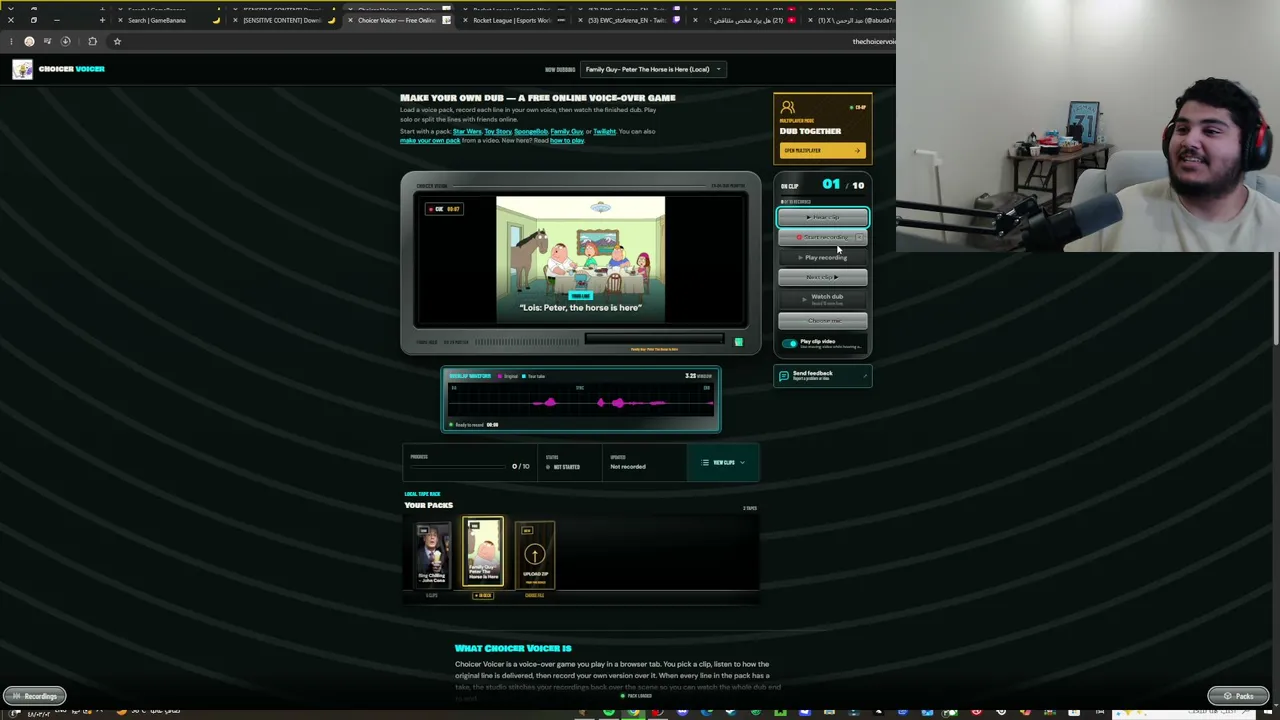Click the Open Multiplayer button

click(x=822, y=150)
